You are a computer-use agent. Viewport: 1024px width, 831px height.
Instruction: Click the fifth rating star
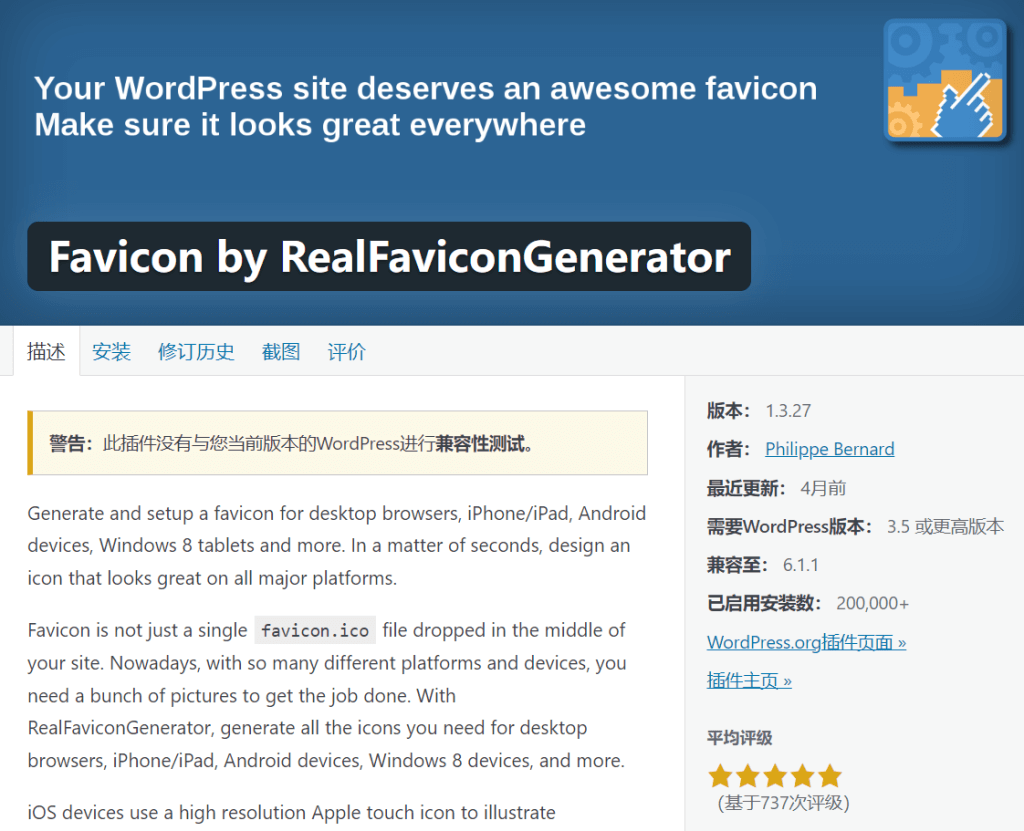829,775
